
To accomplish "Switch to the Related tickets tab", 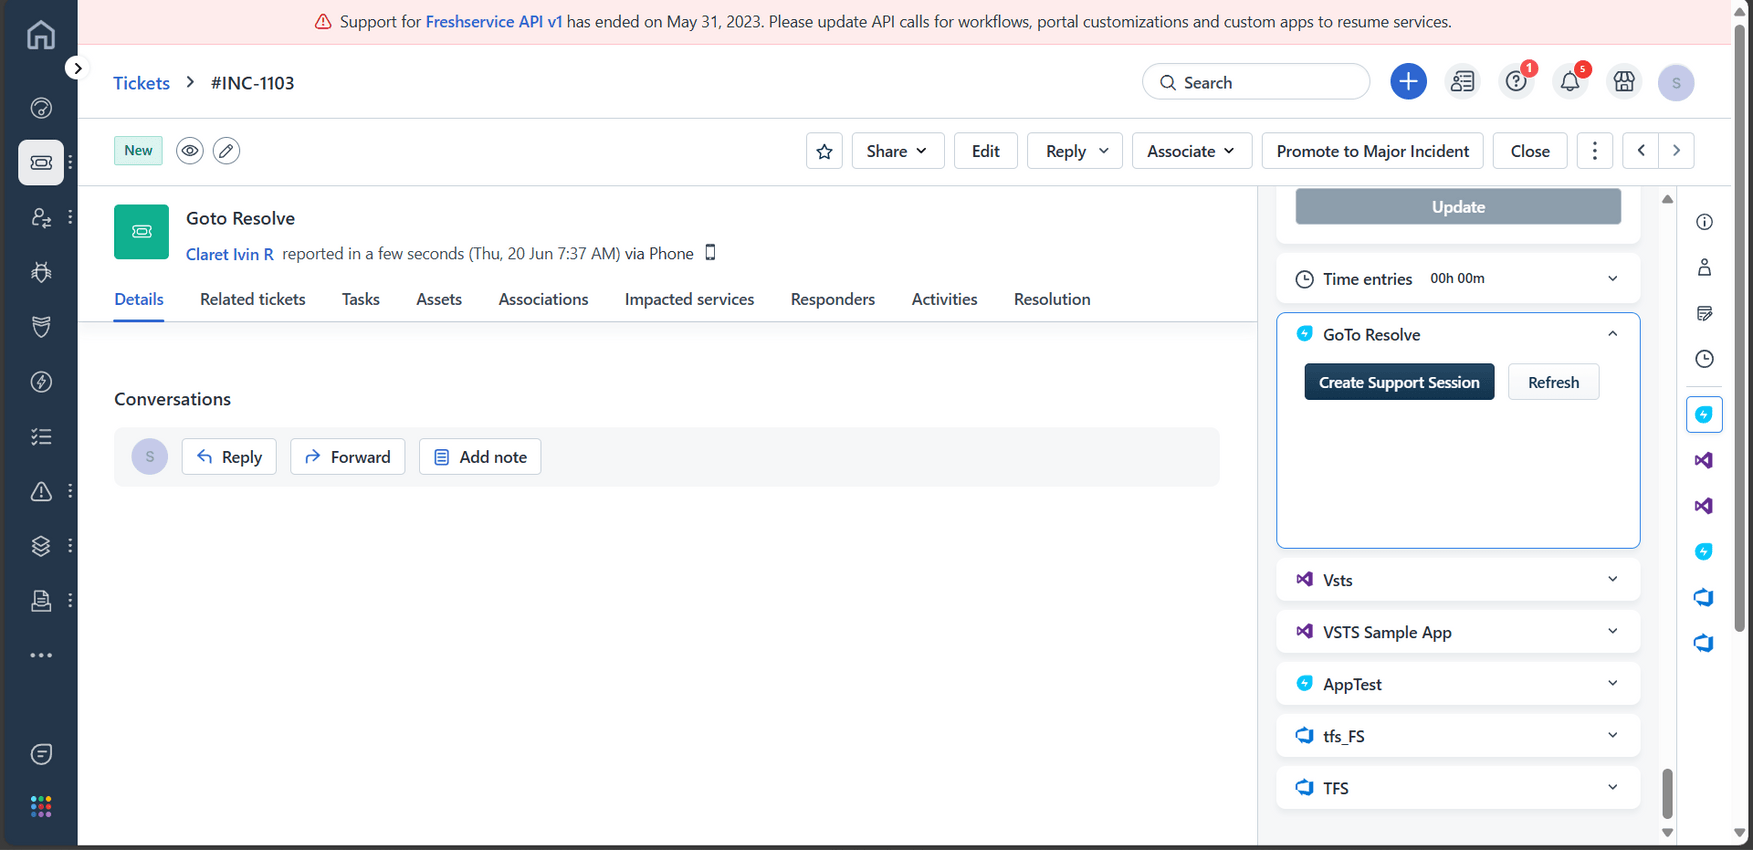I will click(252, 299).
